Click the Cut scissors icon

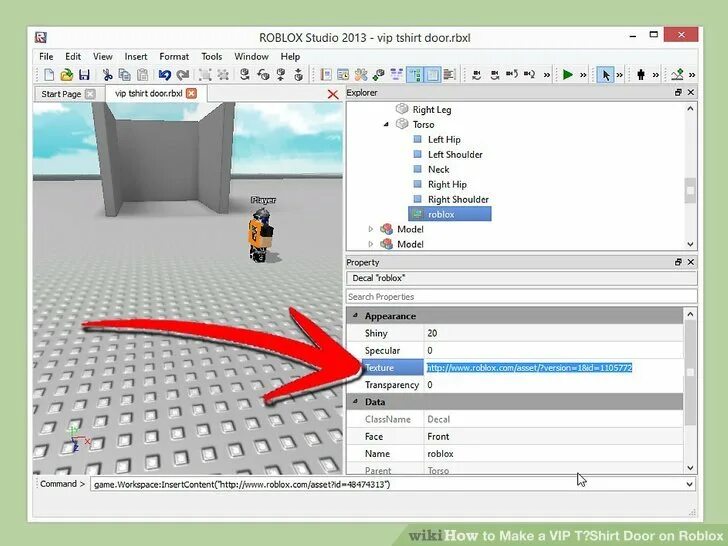point(107,74)
